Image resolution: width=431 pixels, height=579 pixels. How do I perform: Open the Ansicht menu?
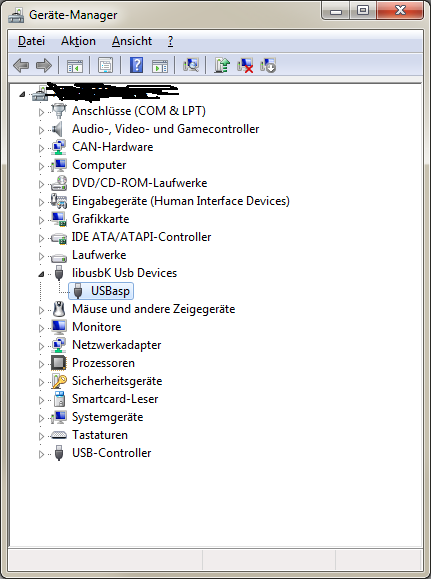pyautogui.click(x=132, y=41)
